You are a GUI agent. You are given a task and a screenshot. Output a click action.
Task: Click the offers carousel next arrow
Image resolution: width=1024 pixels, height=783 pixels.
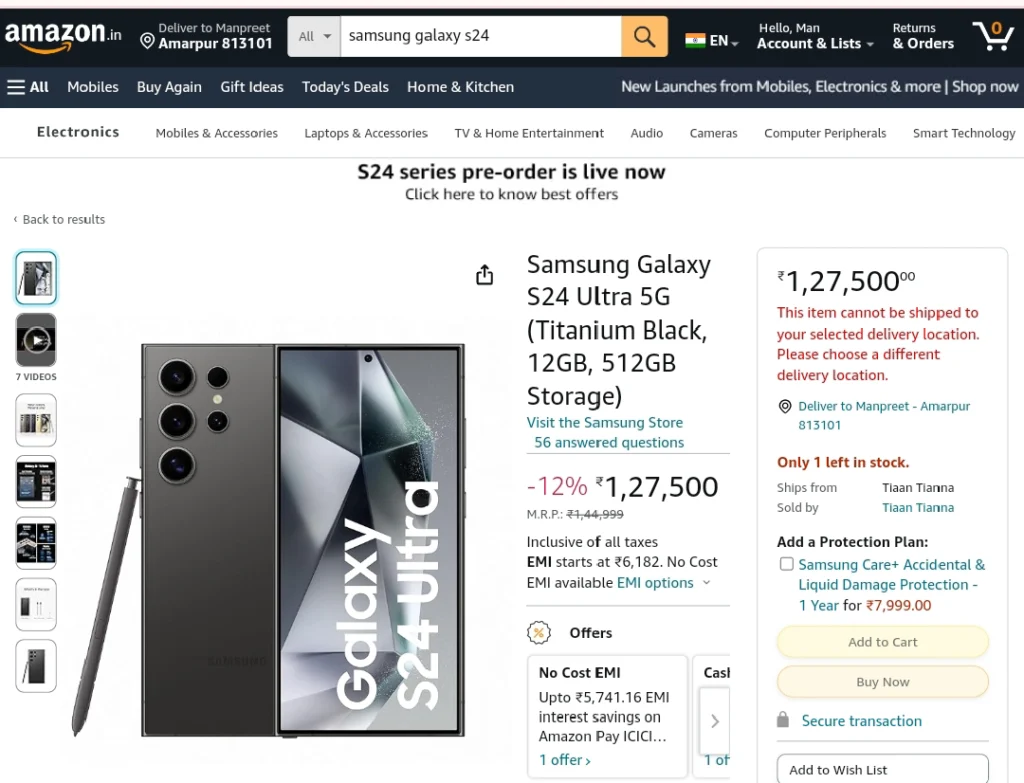(714, 721)
